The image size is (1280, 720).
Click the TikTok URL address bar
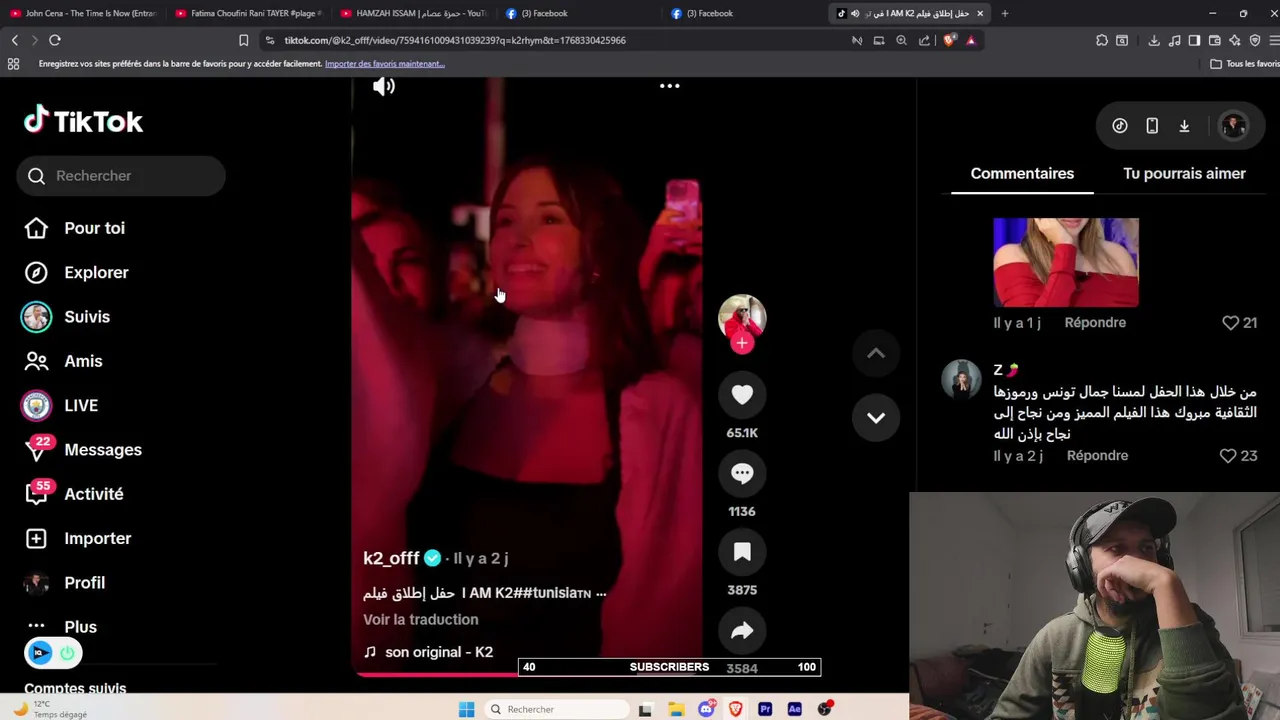tap(455, 40)
